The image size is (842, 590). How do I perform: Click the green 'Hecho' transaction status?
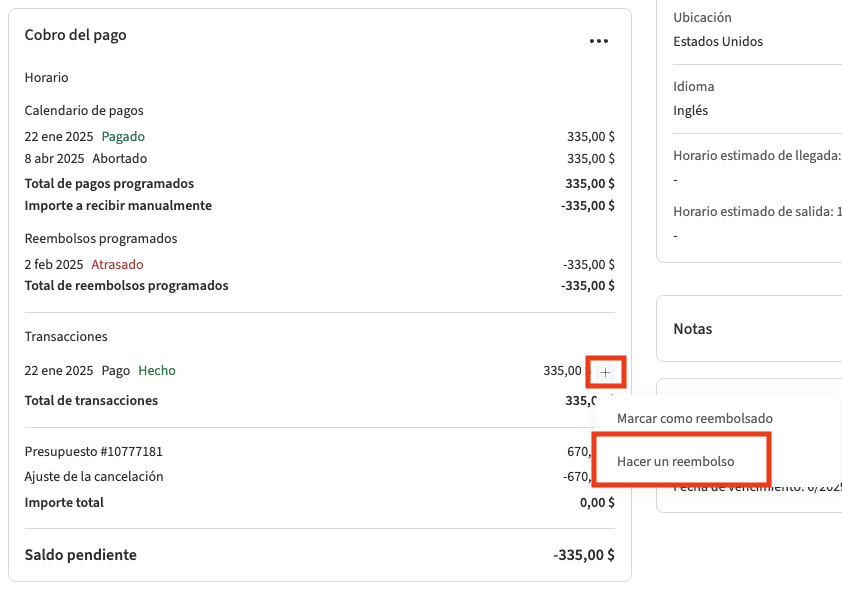156,371
